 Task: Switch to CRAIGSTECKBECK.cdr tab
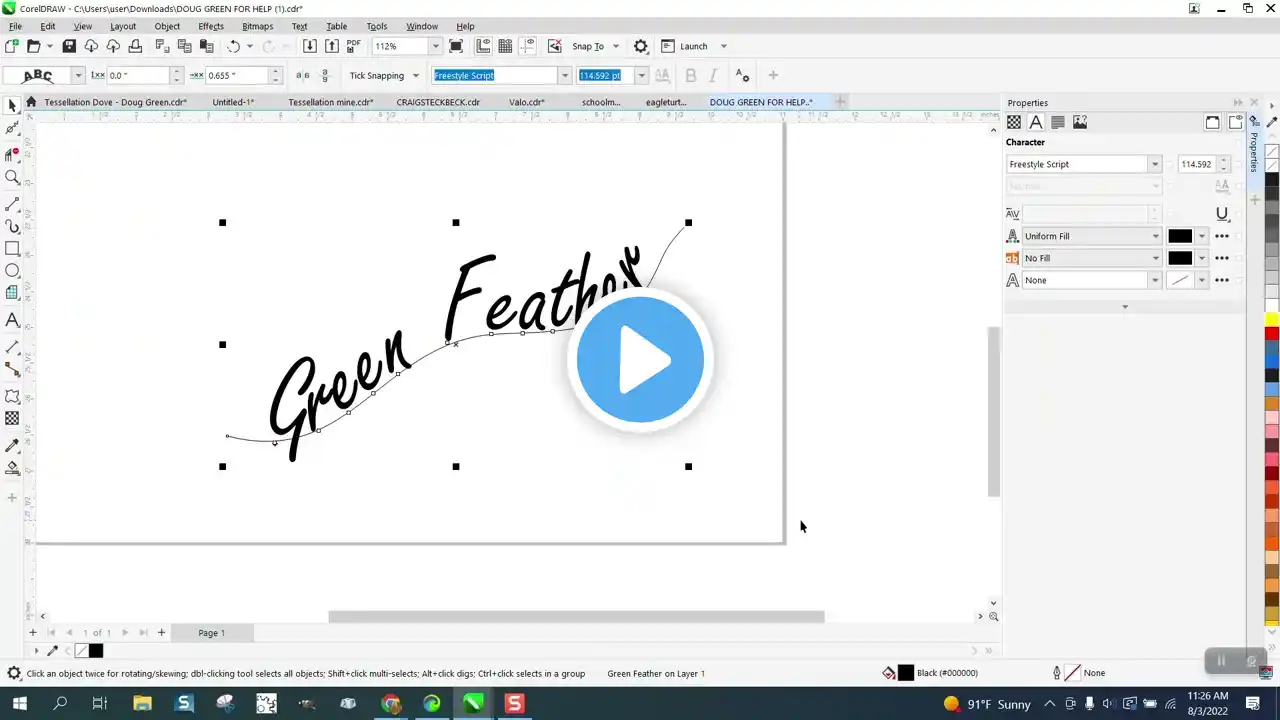(438, 102)
